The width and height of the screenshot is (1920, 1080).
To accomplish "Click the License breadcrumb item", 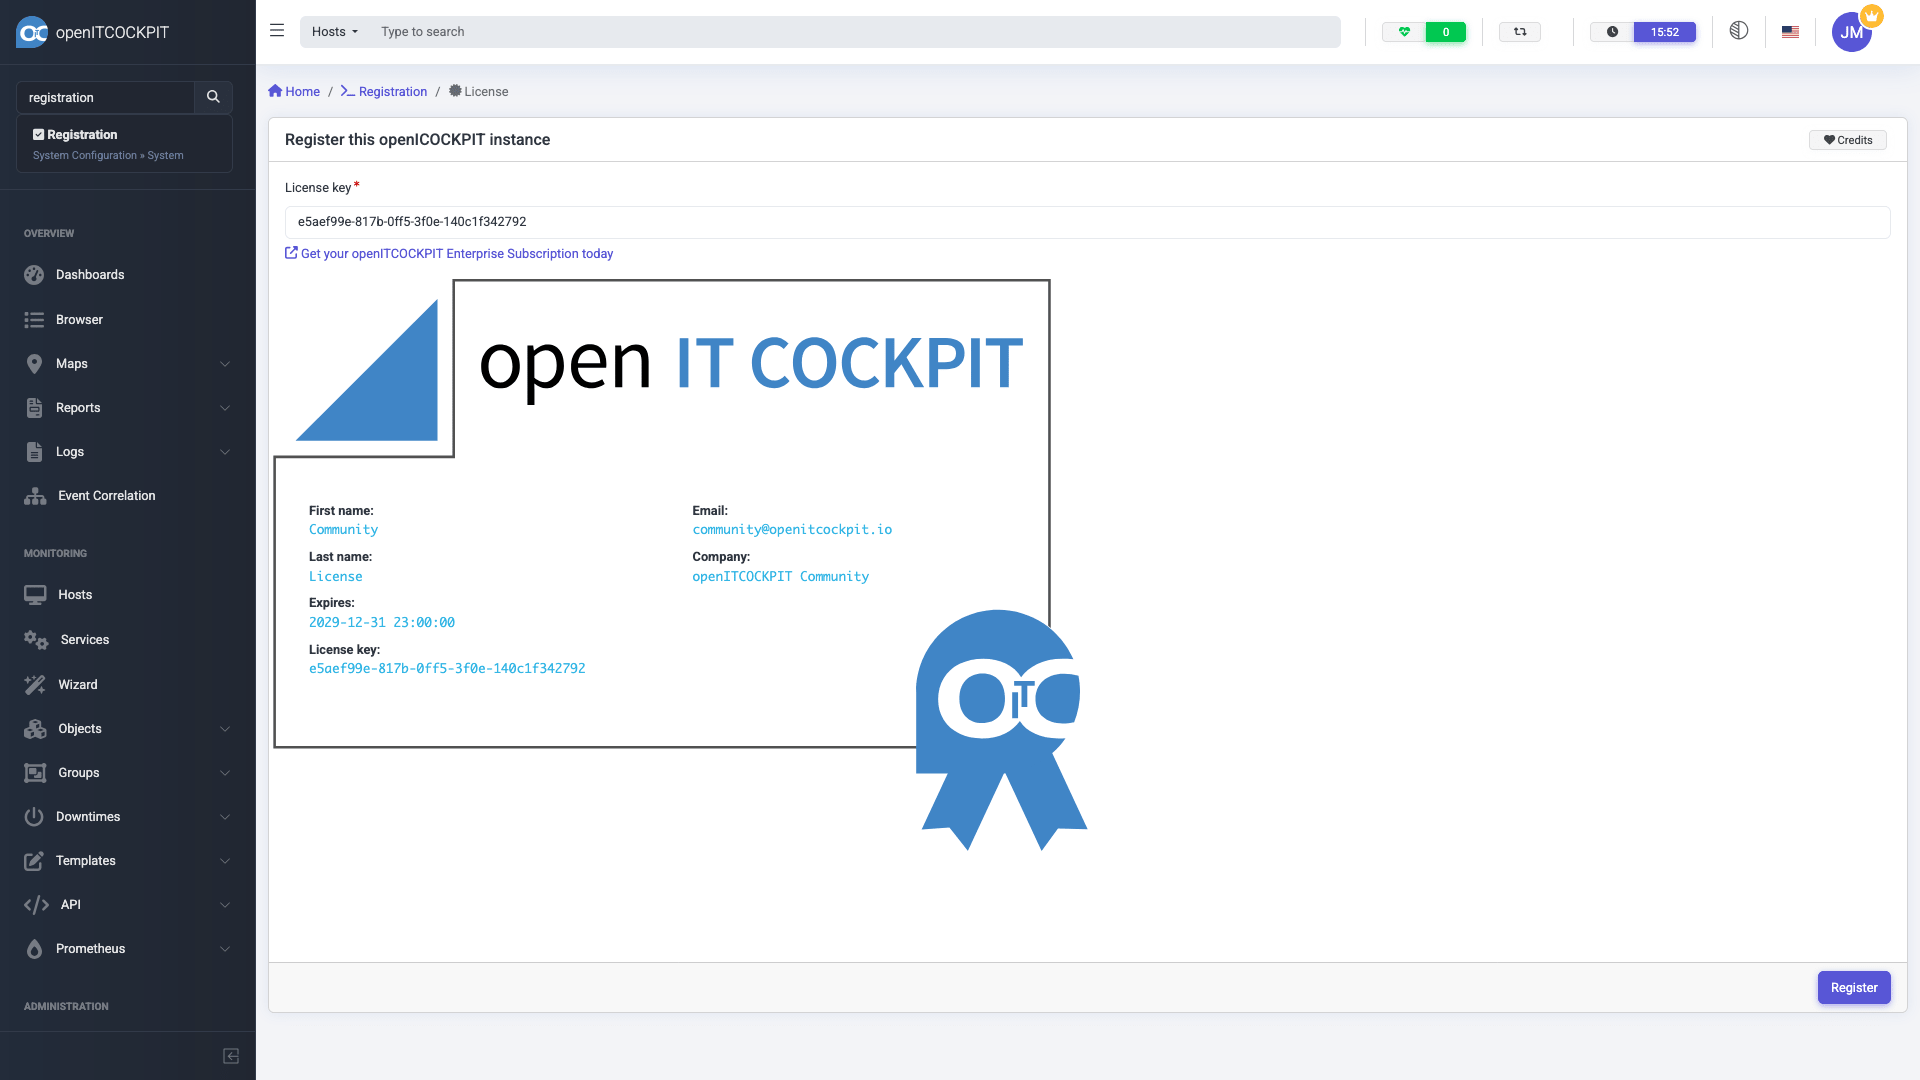I will tap(478, 91).
